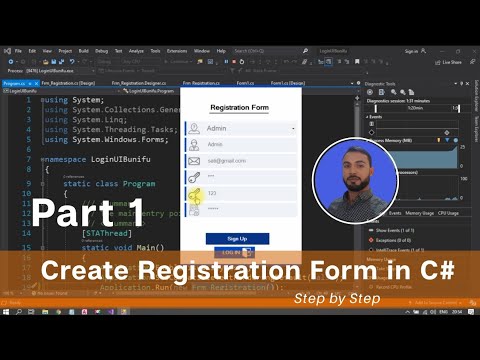Open the Admin role combo box arrow
Image resolution: width=480 pixels, height=360 pixels.
coord(293,129)
